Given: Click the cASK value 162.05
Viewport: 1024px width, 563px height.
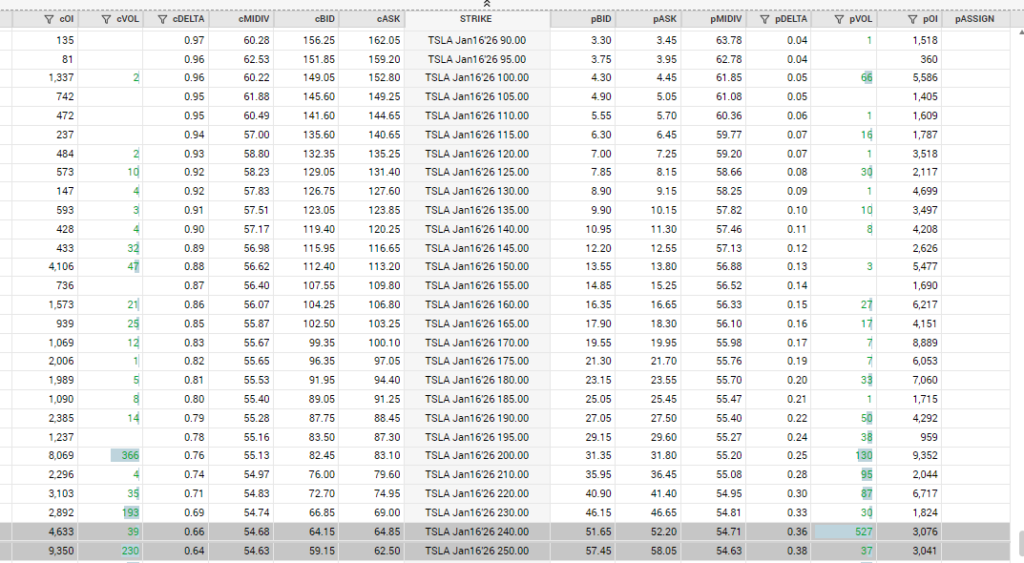Looking at the screenshot, I should coord(384,40).
